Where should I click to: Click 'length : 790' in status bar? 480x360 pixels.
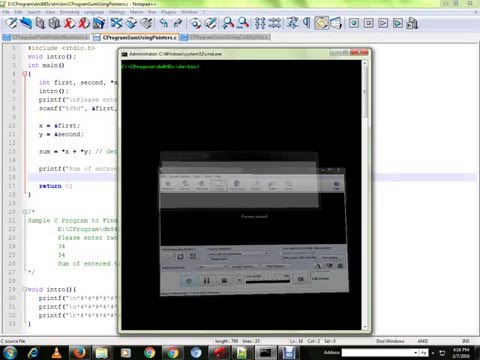pyautogui.click(x=227, y=341)
